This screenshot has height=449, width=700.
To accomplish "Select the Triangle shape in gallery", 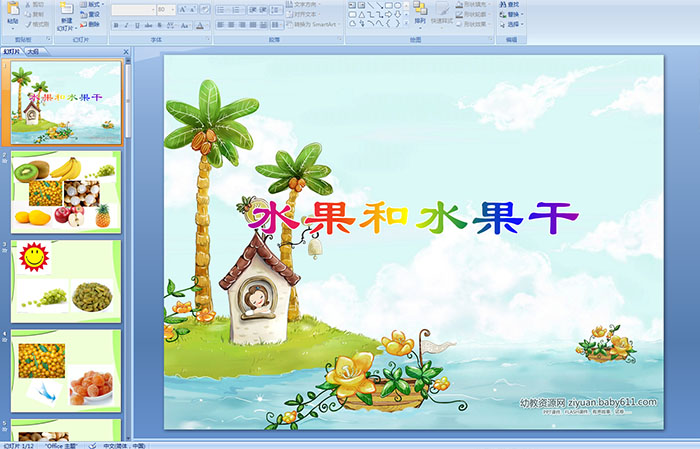I will [x=362, y=14].
